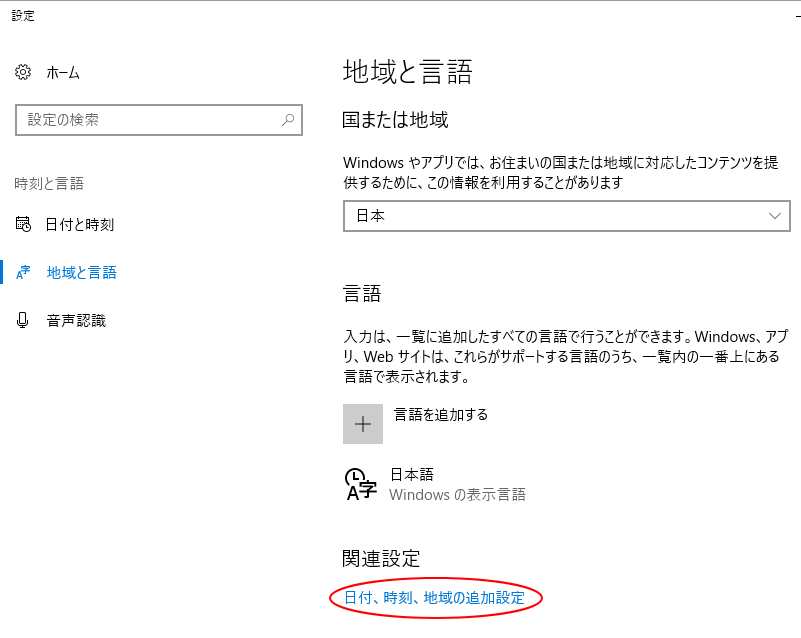This screenshot has height=638, width=801.
Task: Open the ホーム settings home label
Action: pos(63,73)
